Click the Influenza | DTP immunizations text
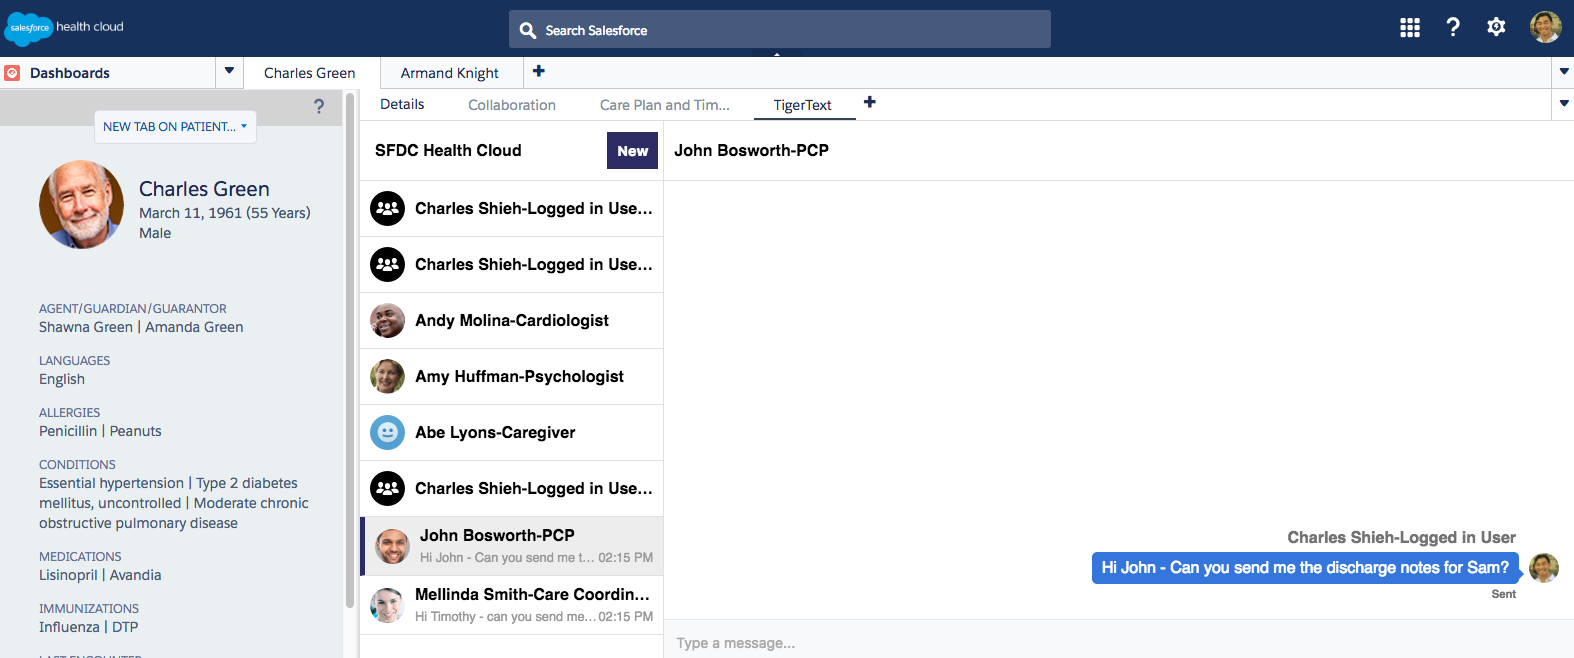 pyautogui.click(x=89, y=627)
